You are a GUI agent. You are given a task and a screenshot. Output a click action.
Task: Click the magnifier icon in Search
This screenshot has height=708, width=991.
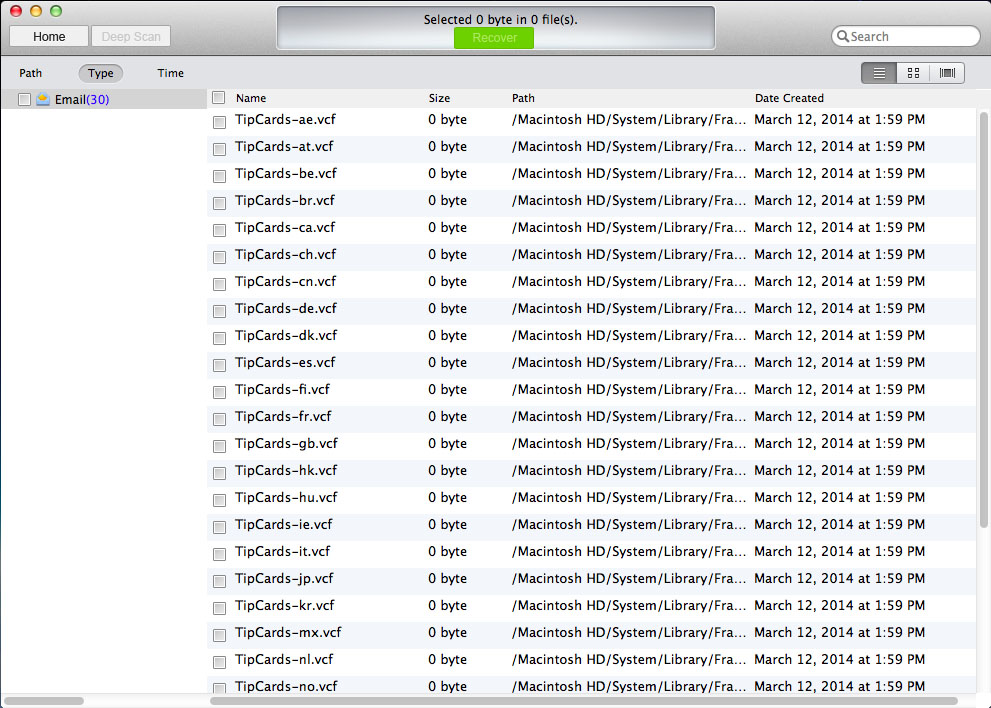pyautogui.click(x=842, y=37)
